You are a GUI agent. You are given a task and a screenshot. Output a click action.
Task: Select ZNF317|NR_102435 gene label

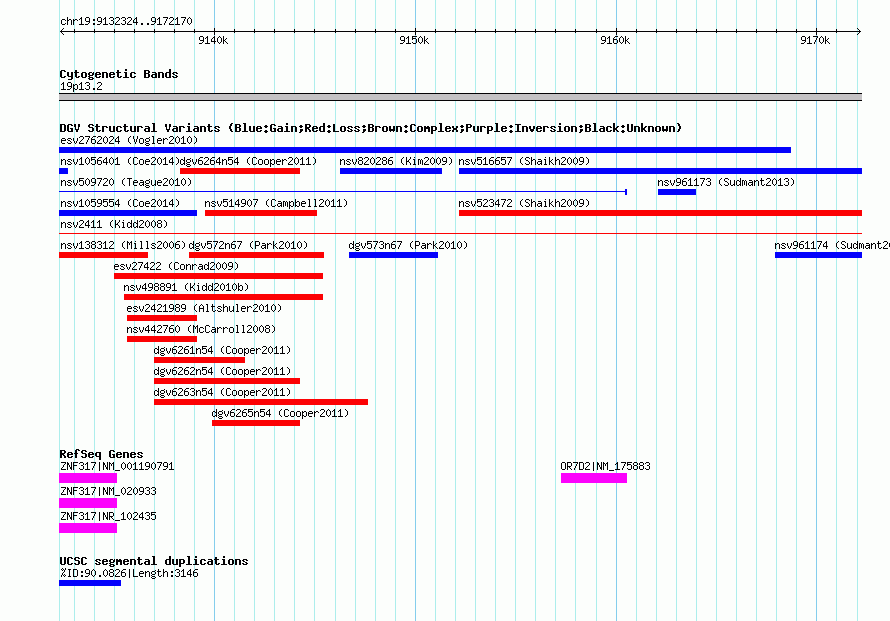108,516
